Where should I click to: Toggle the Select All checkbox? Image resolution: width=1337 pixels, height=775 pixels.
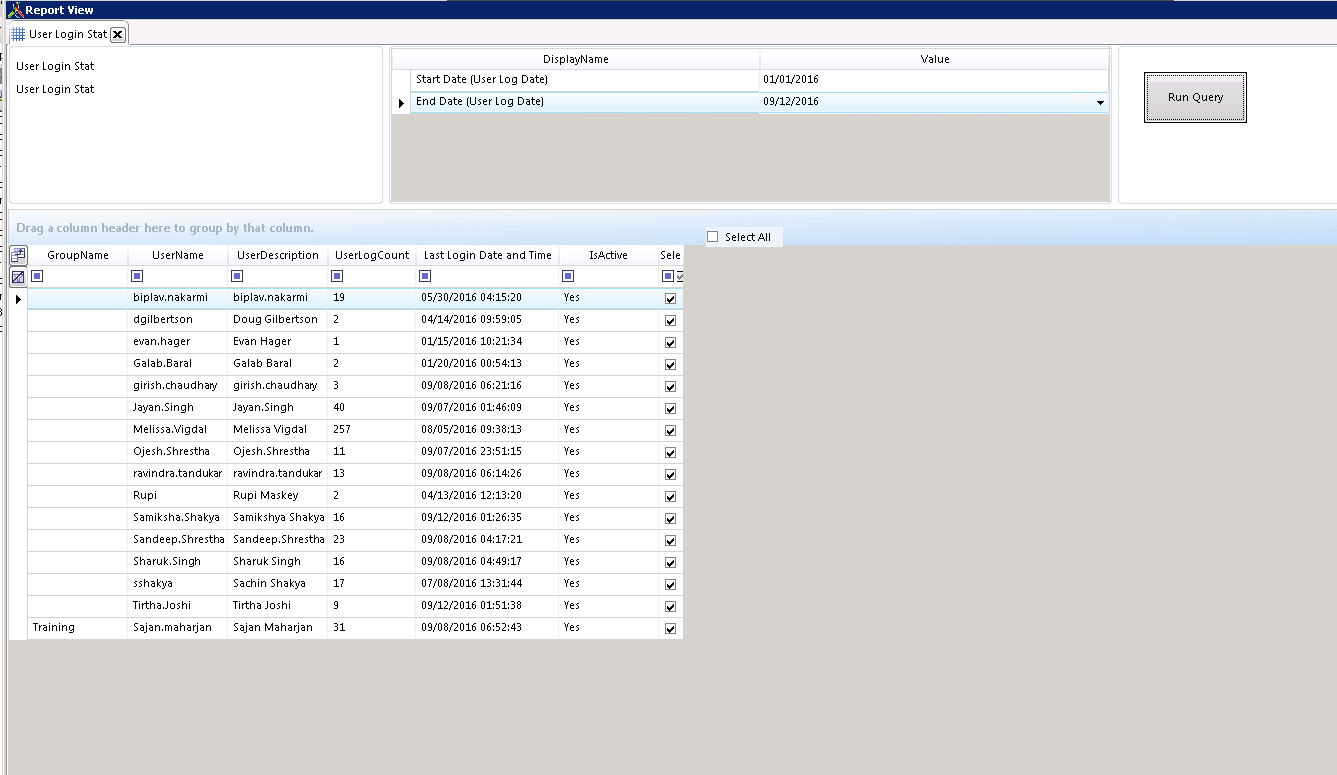(713, 237)
